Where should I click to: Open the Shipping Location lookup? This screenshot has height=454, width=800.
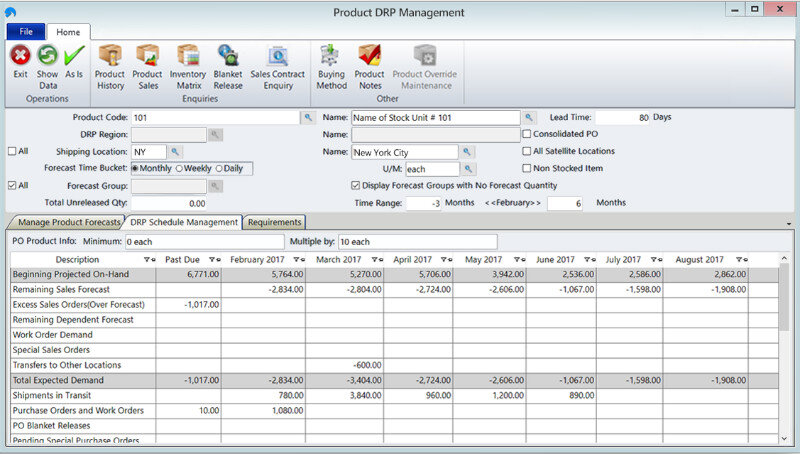175,151
